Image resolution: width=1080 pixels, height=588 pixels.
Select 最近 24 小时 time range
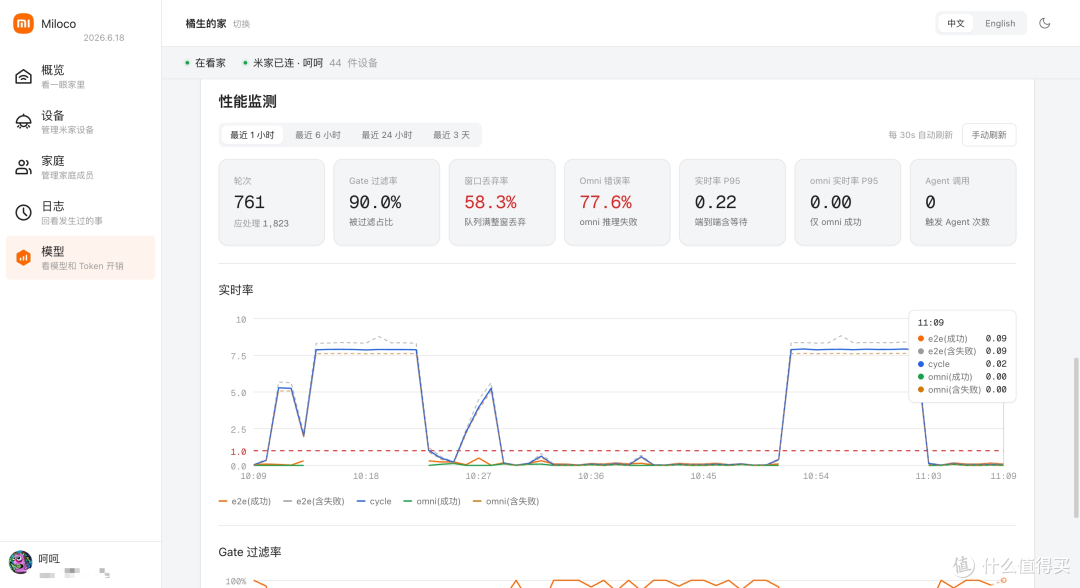[x=386, y=135]
